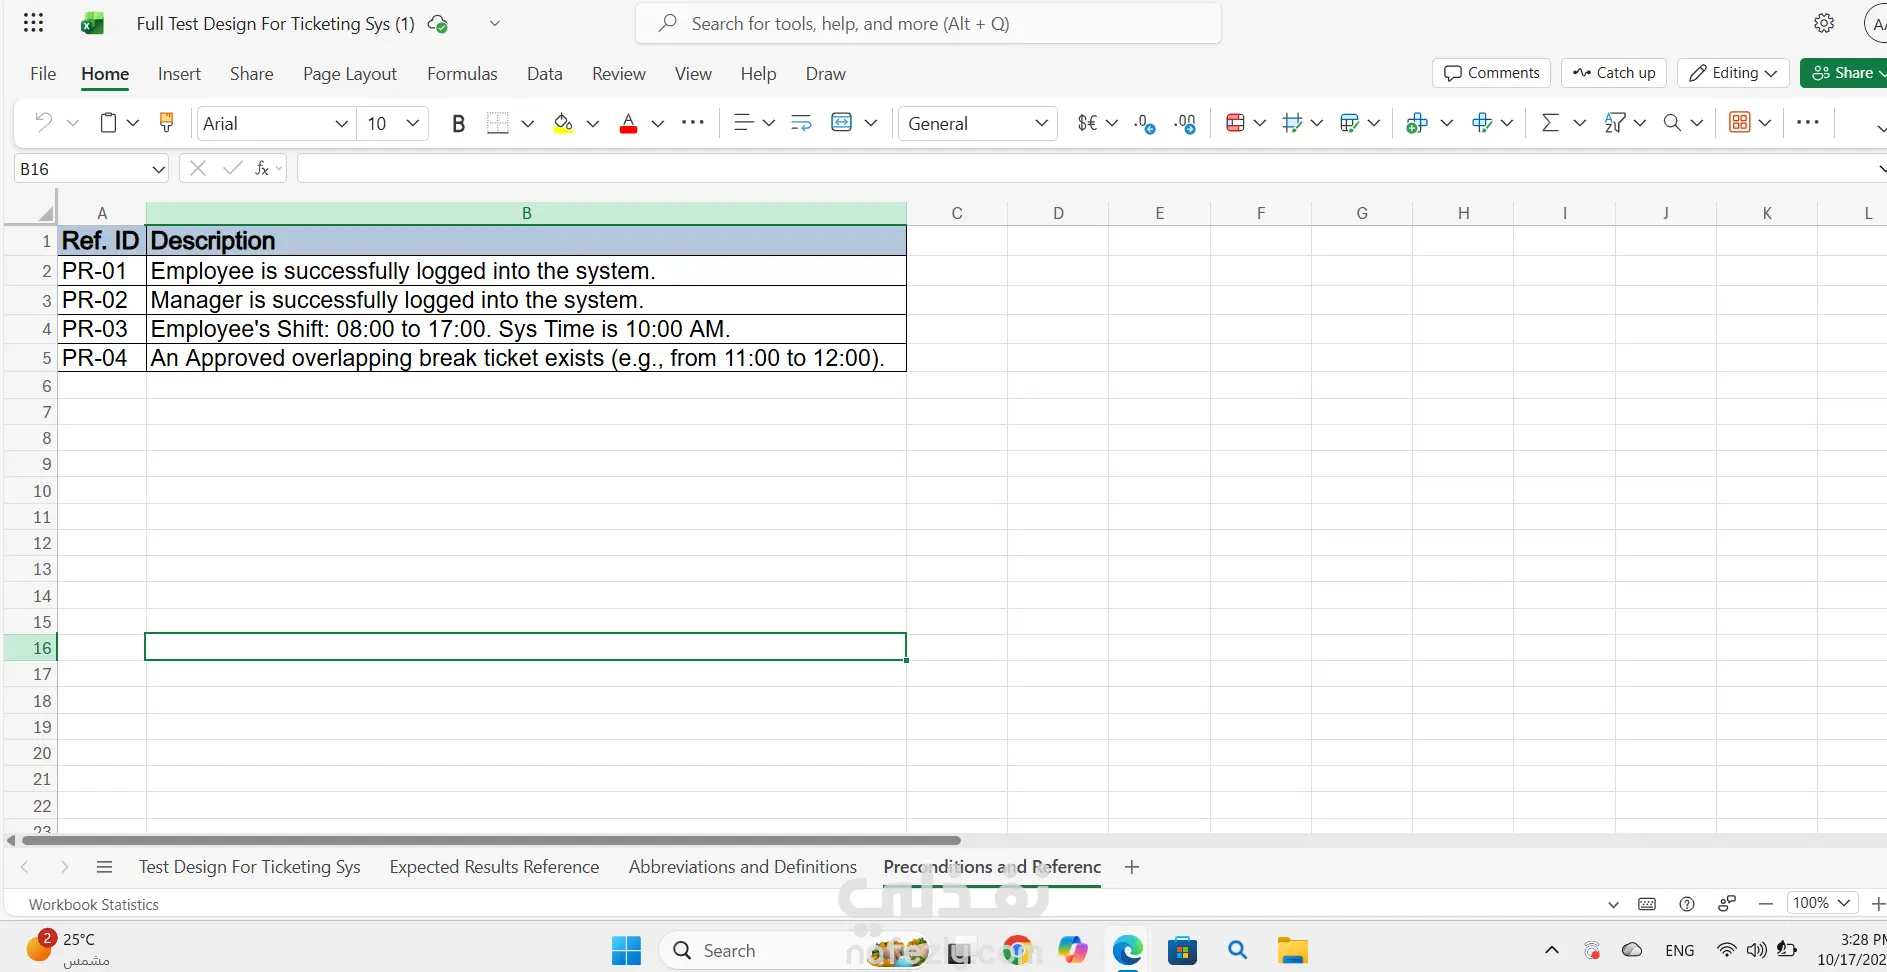The height and width of the screenshot is (972, 1887).
Task: Apply cell borders icon
Action: click(497, 123)
